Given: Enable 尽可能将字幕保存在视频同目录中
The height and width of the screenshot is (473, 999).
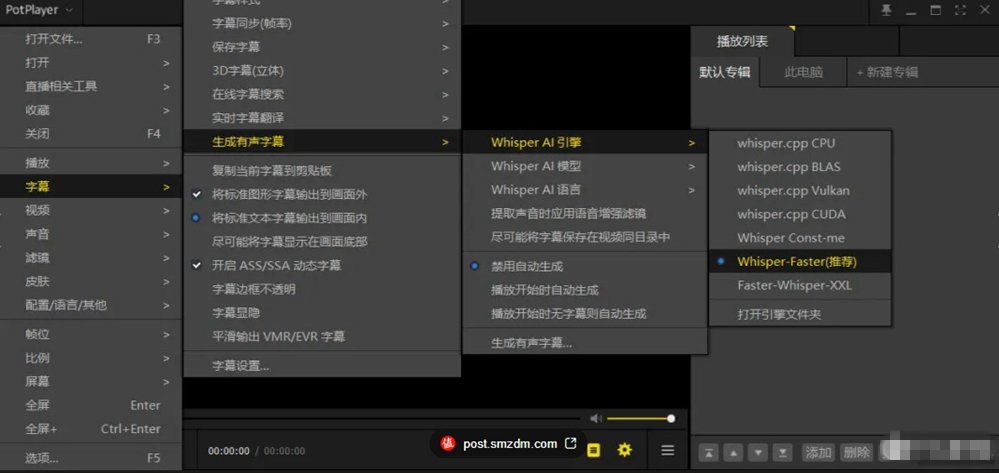Looking at the screenshot, I should point(585,237).
